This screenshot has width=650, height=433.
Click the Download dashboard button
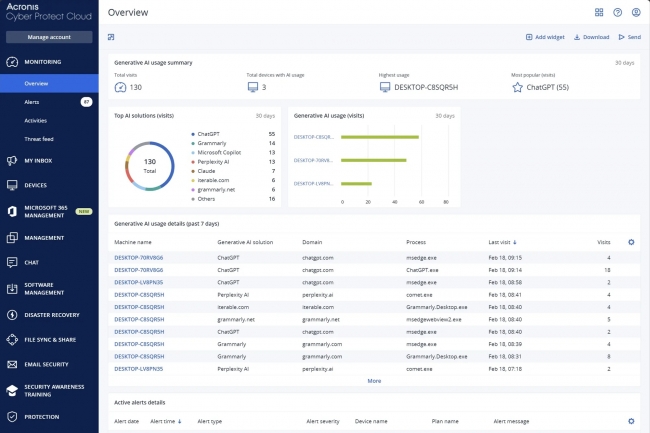click(590, 37)
